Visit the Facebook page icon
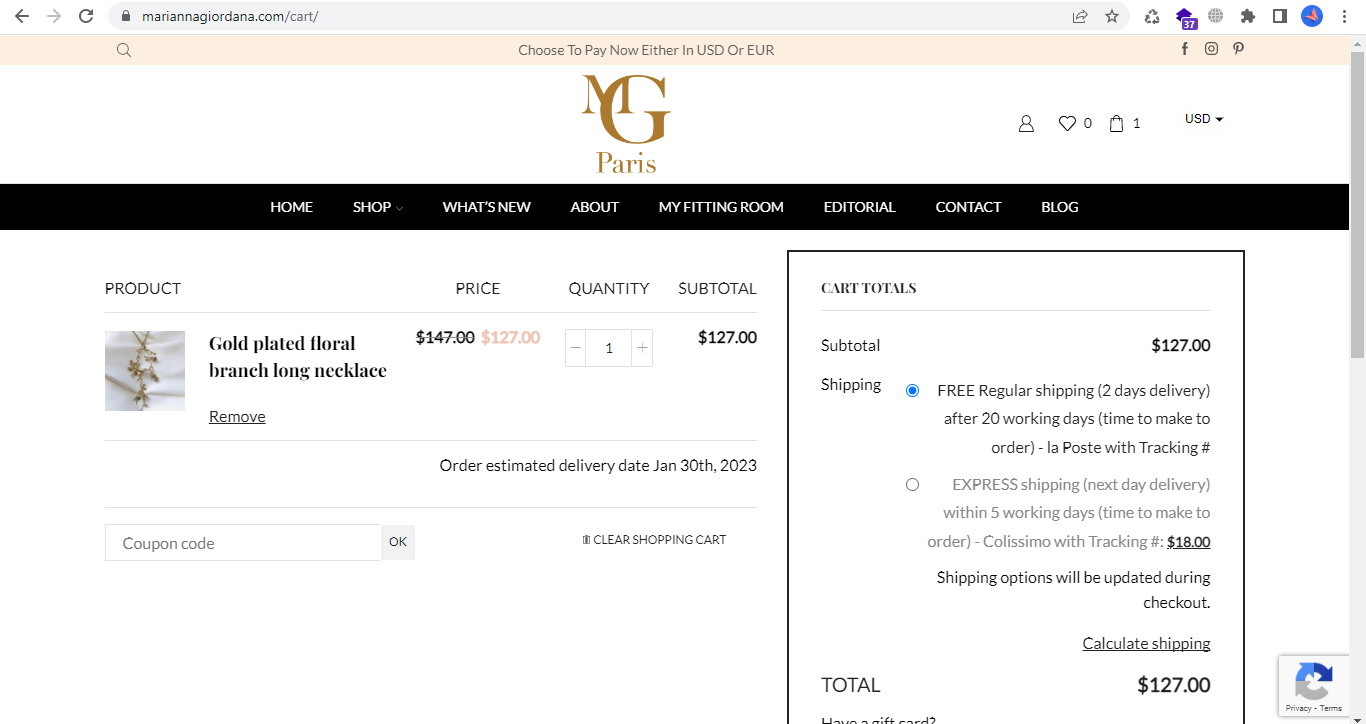Image resolution: width=1366 pixels, height=724 pixels. (1185, 49)
